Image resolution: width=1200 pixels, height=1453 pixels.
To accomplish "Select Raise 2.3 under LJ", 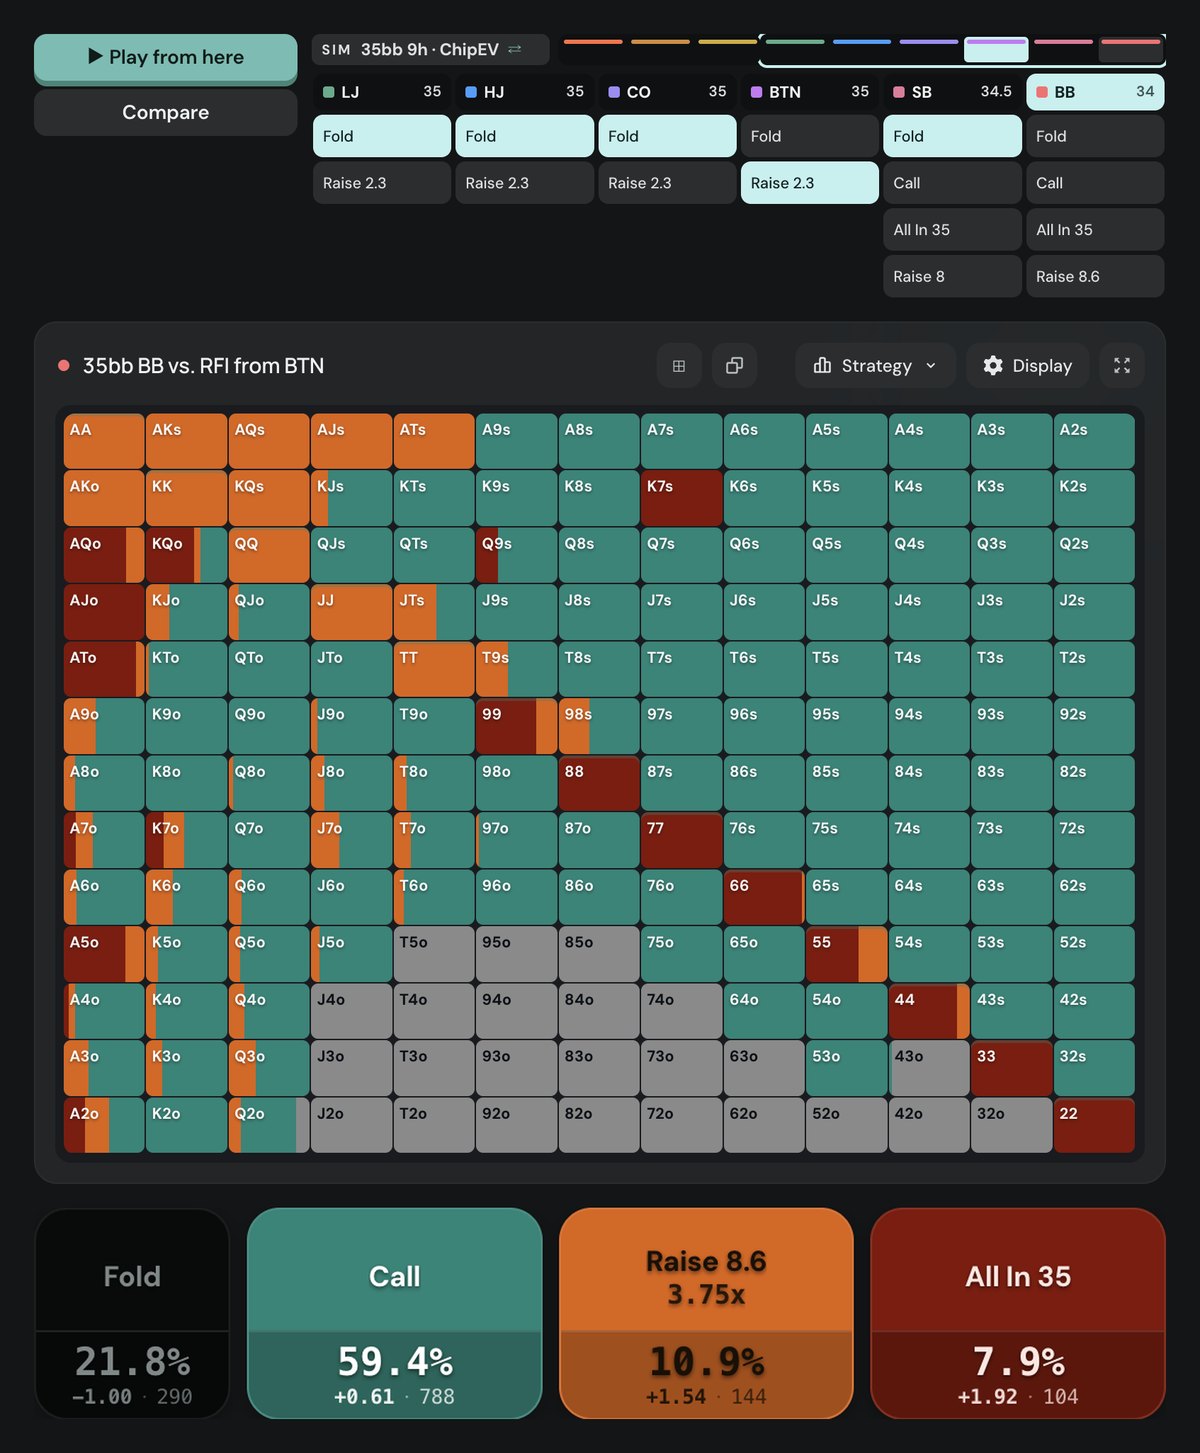I will pyautogui.click(x=382, y=183).
